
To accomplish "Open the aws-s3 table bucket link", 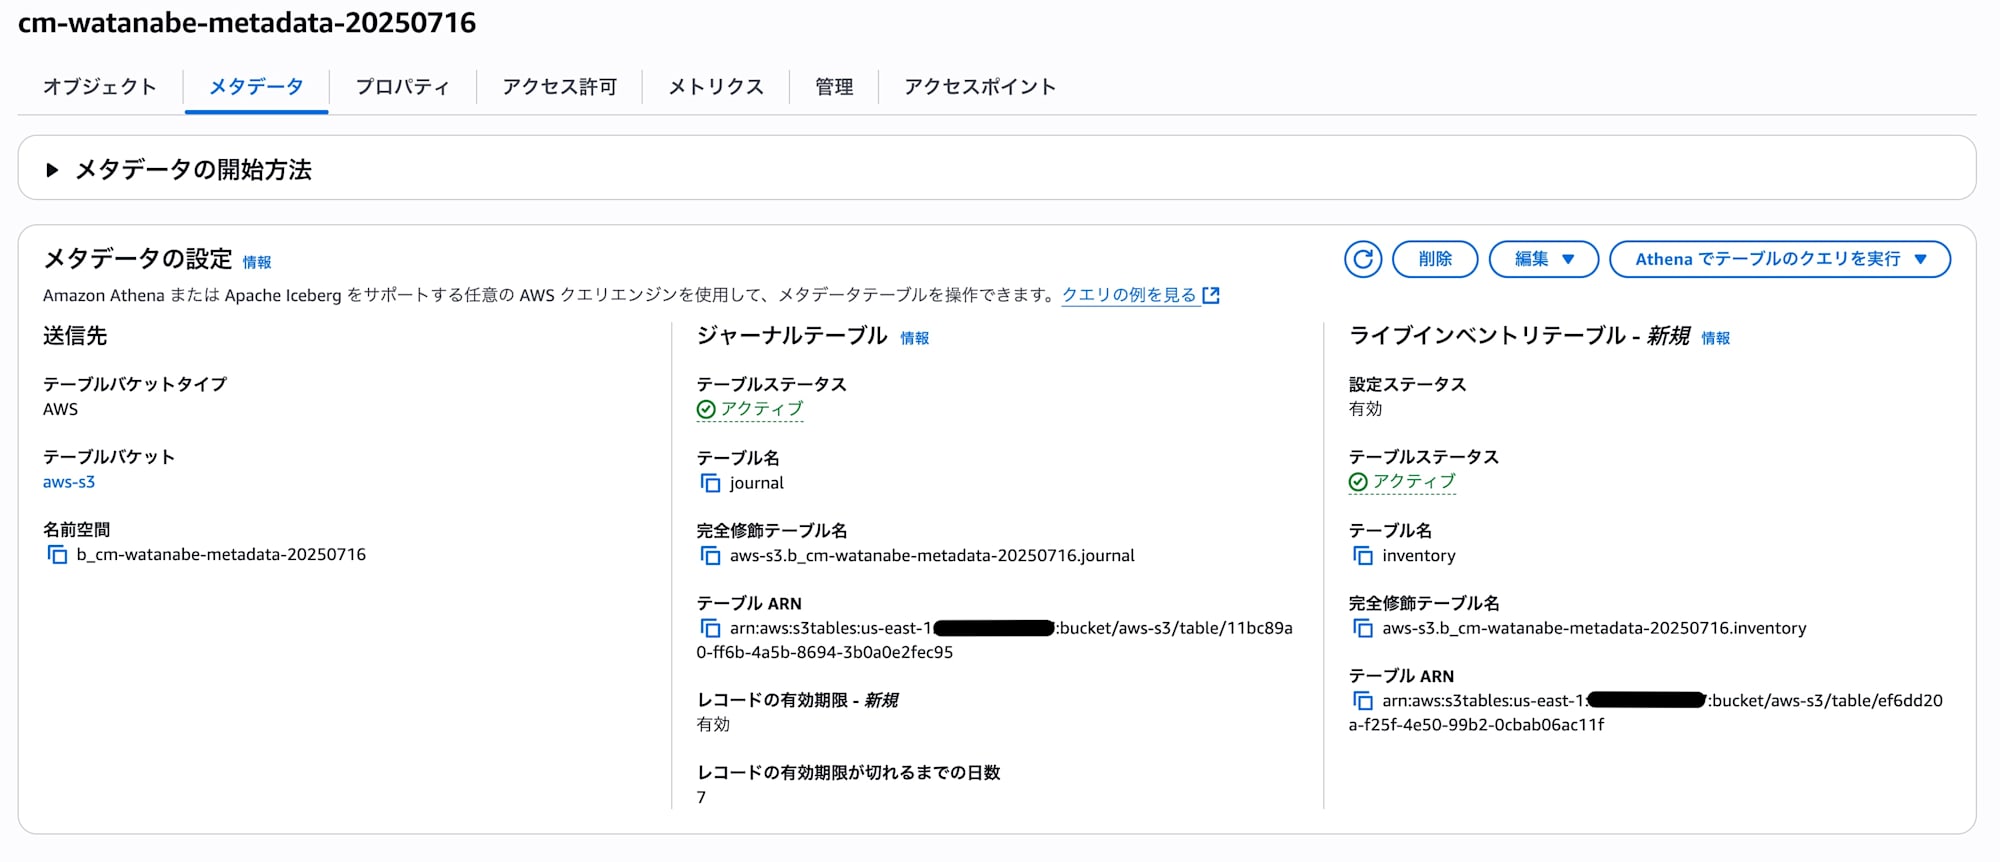I will pyautogui.click(x=69, y=482).
